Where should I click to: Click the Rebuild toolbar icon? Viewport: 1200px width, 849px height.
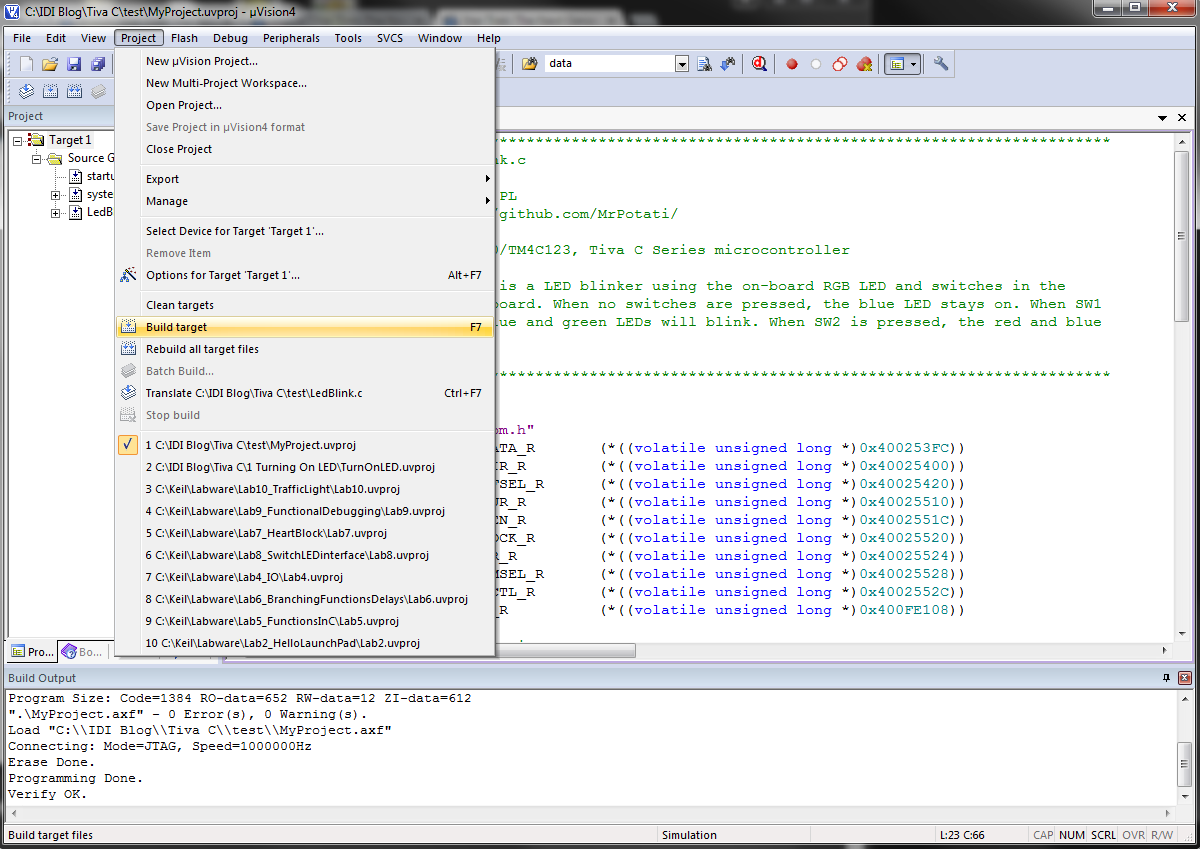pyautogui.click(x=74, y=91)
